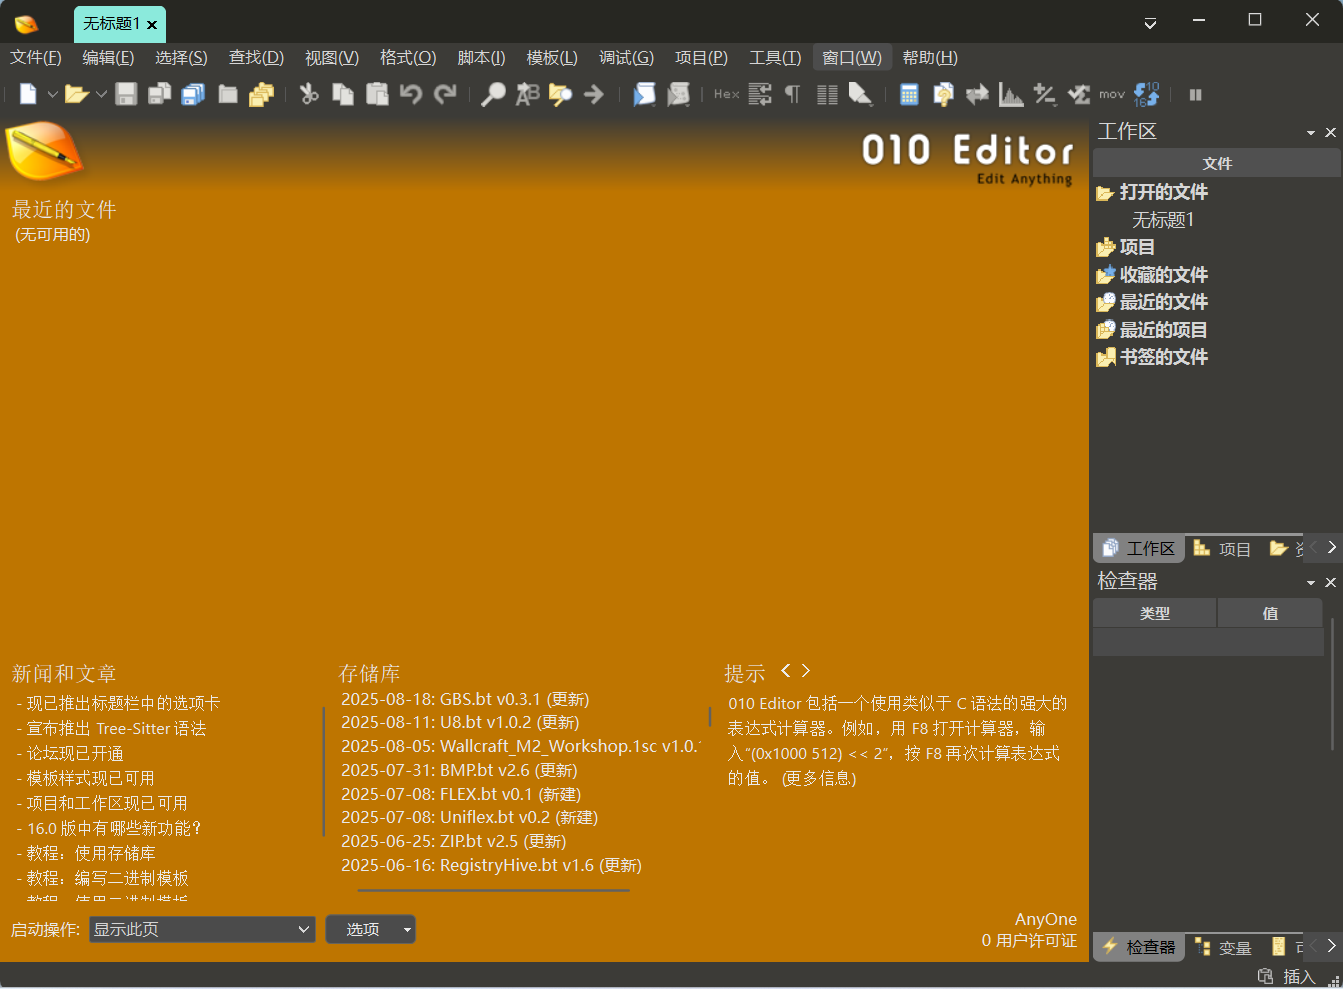Open 16.0 版中有哪些新功能? link
This screenshot has width=1343, height=989.
point(114,828)
